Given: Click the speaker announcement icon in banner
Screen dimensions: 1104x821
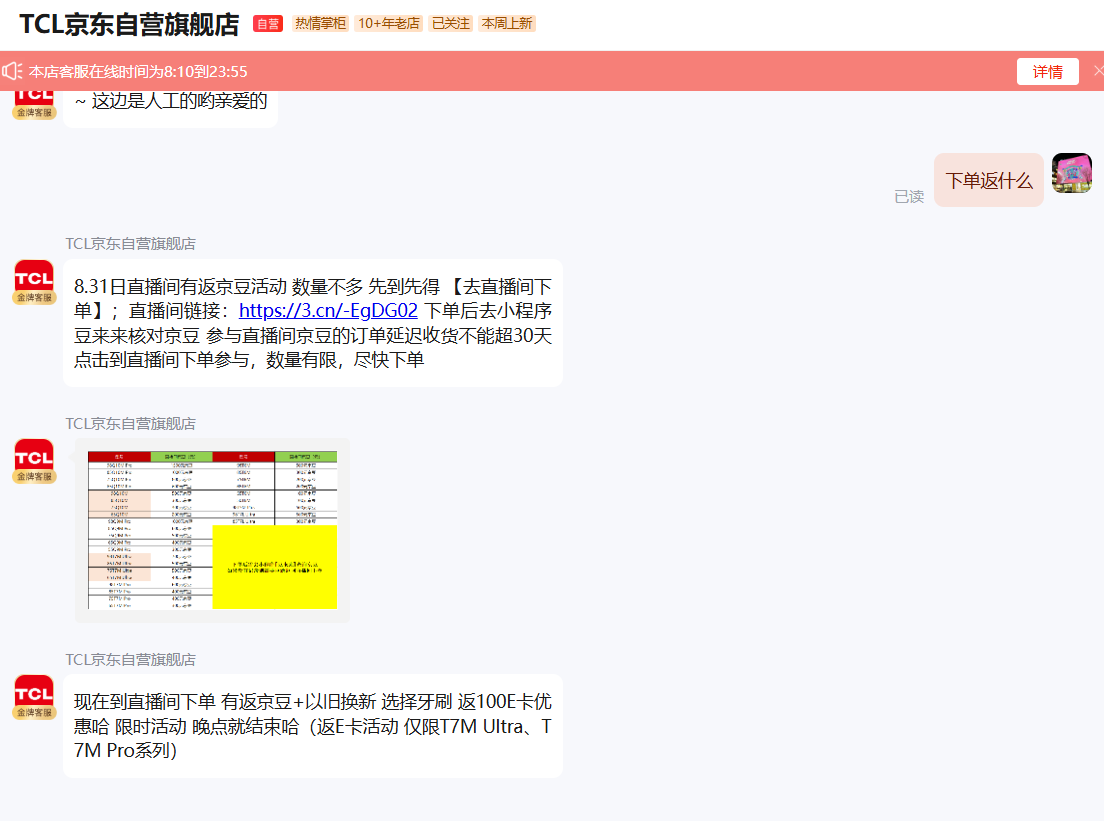Looking at the screenshot, I should [12, 71].
